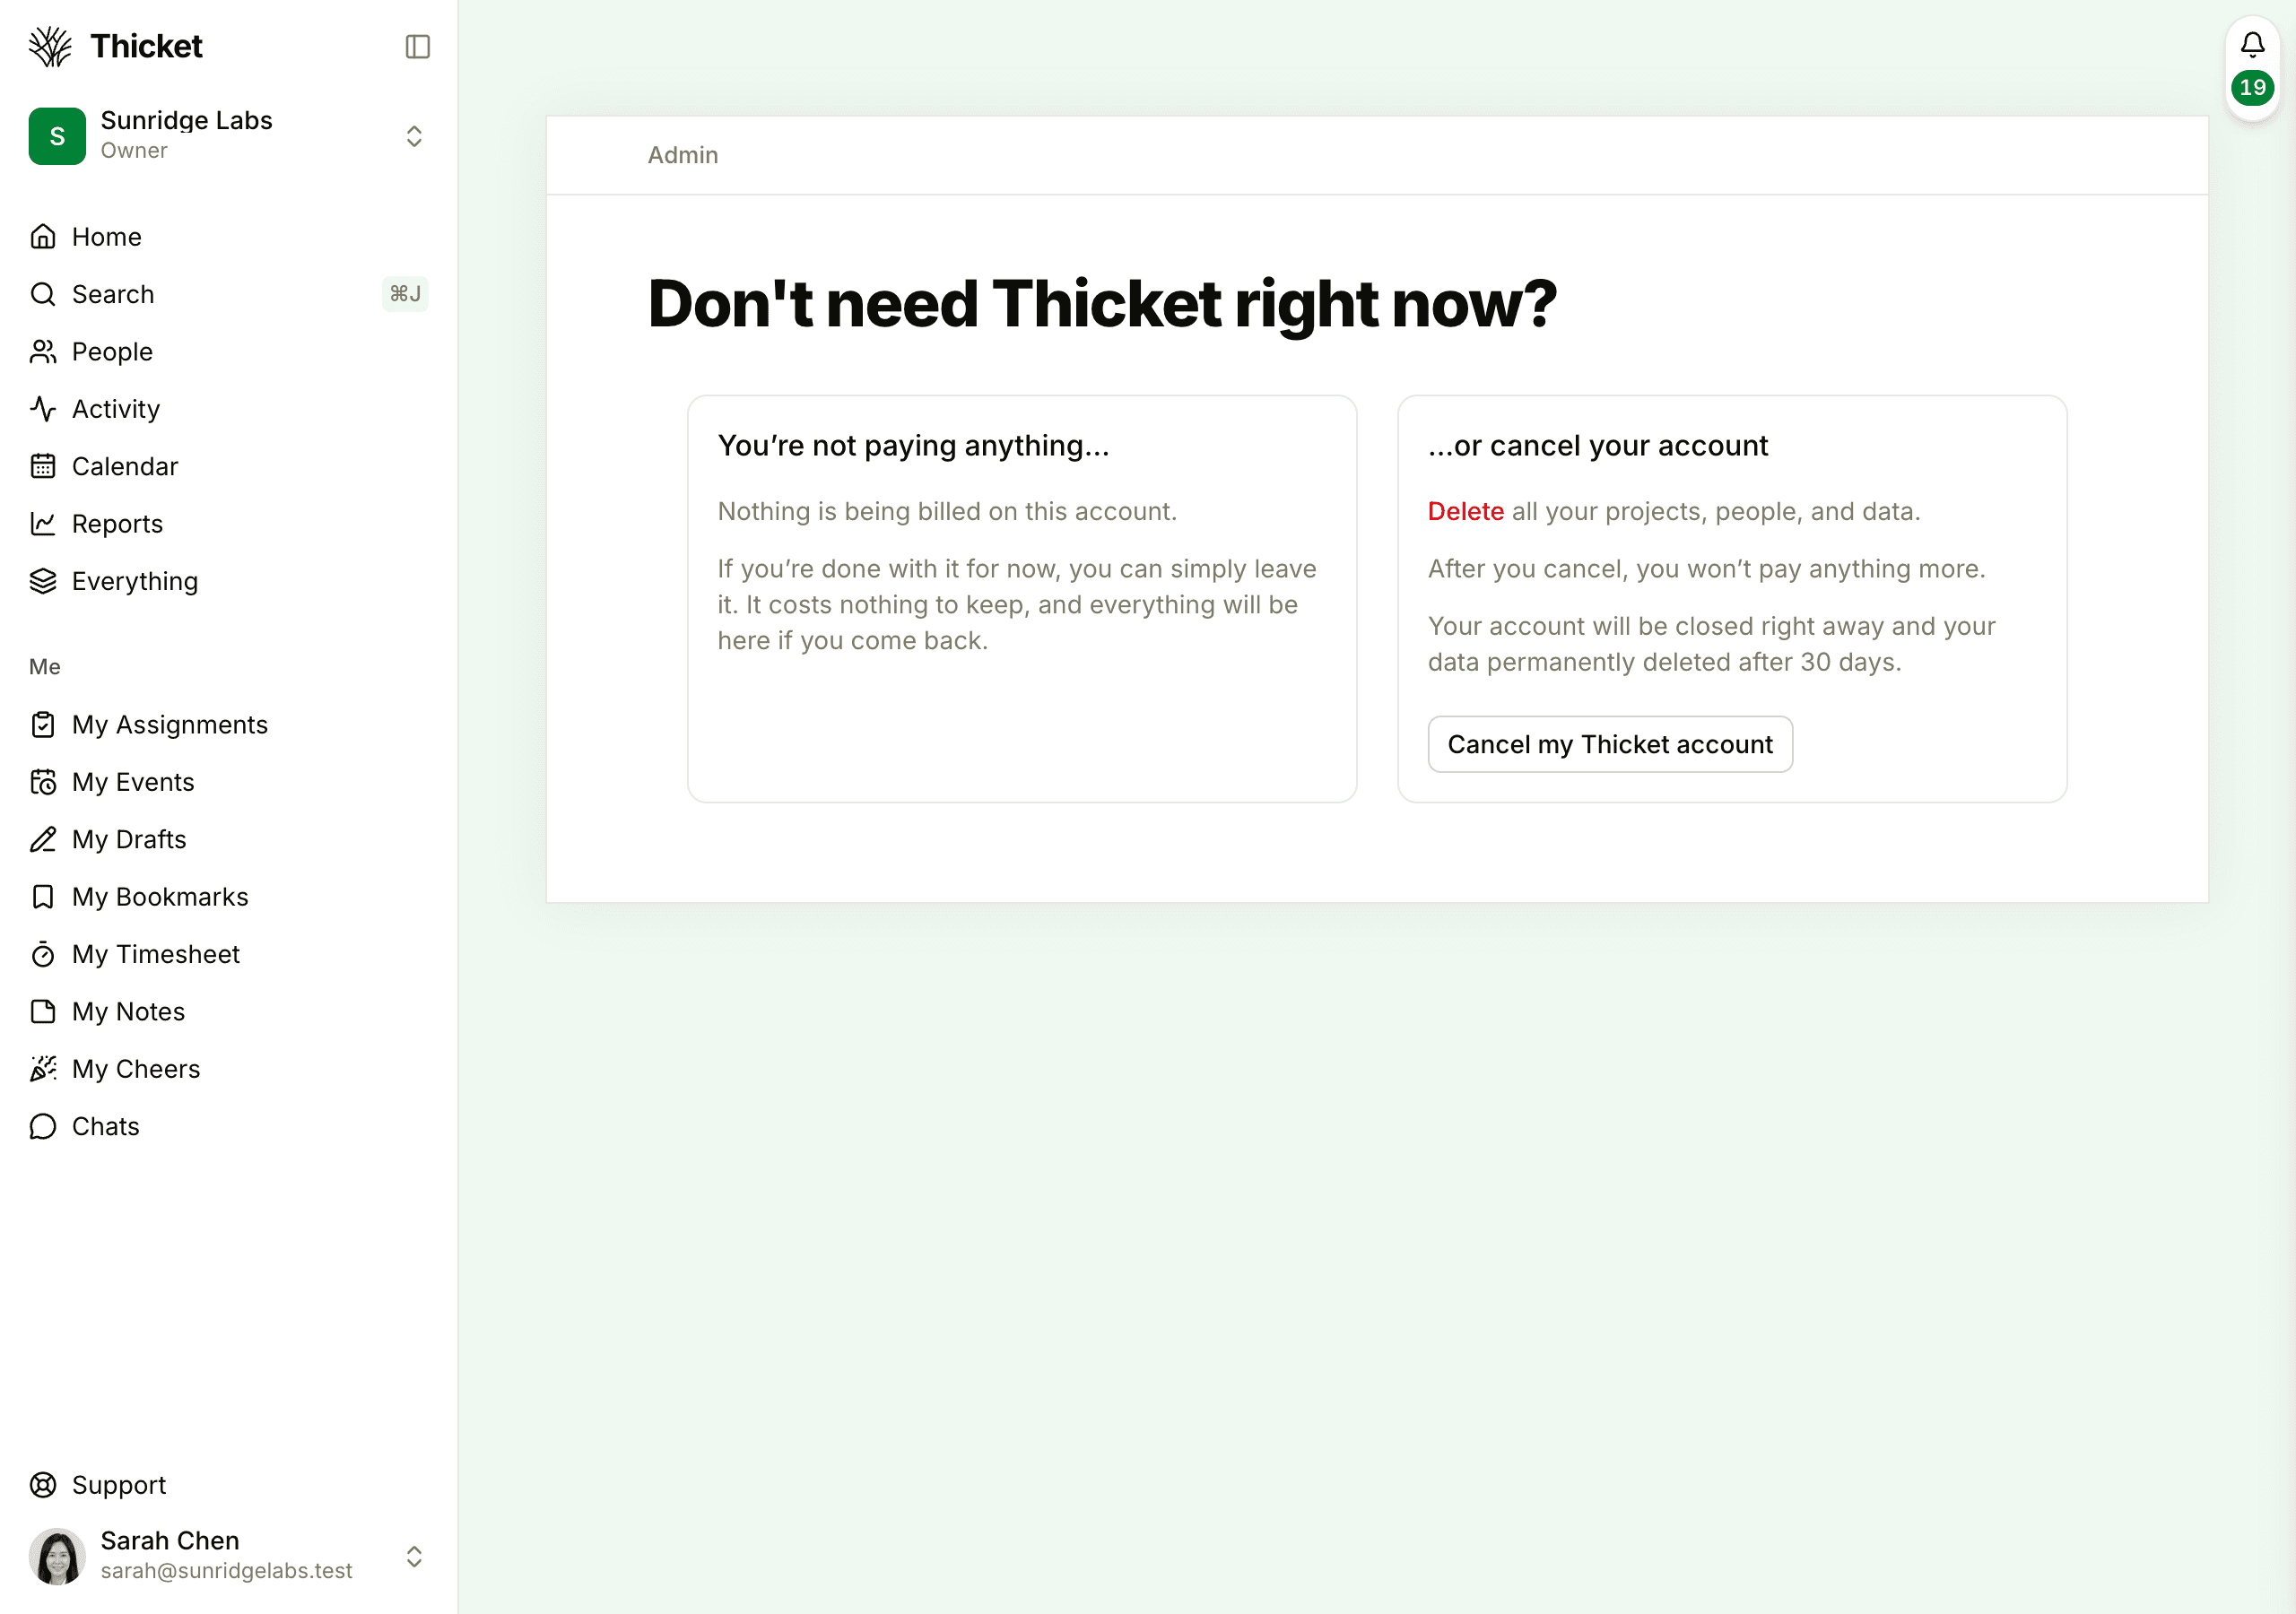Viewport: 2296px width, 1614px height.
Task: Open My Events
Action: tap(229, 782)
